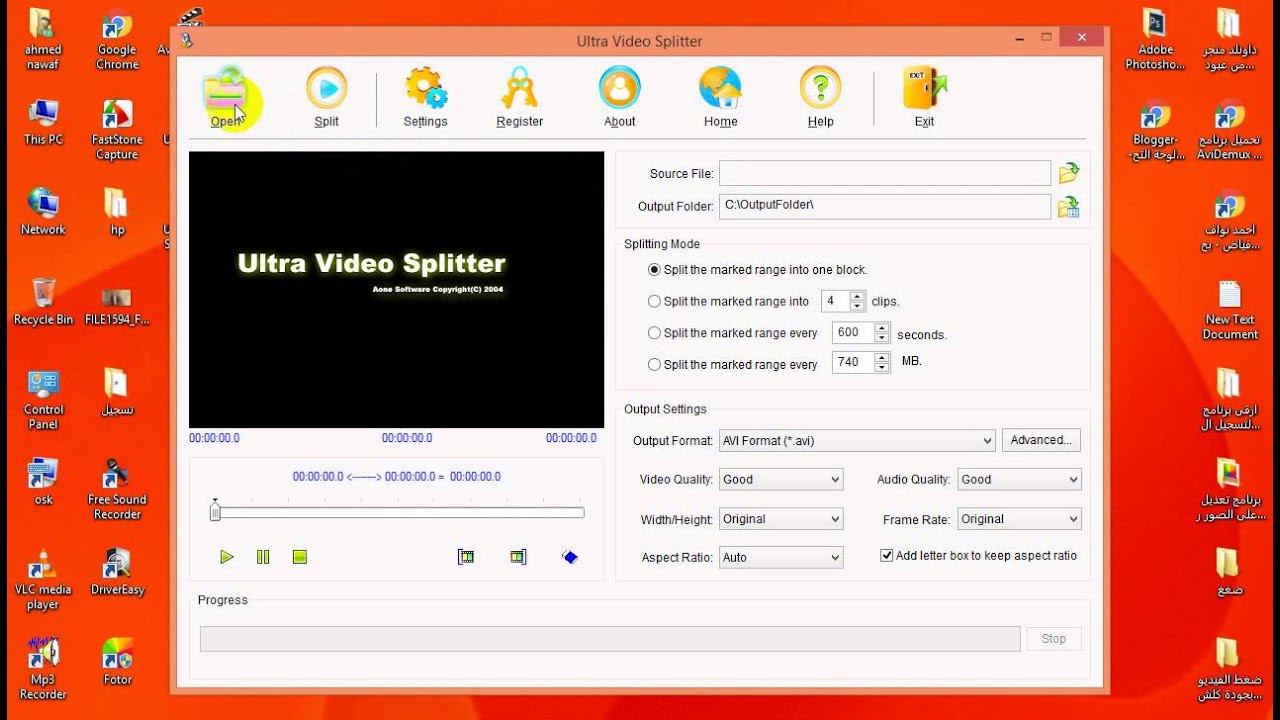
Task: Browse for source file using folder icon
Action: click(x=1069, y=173)
